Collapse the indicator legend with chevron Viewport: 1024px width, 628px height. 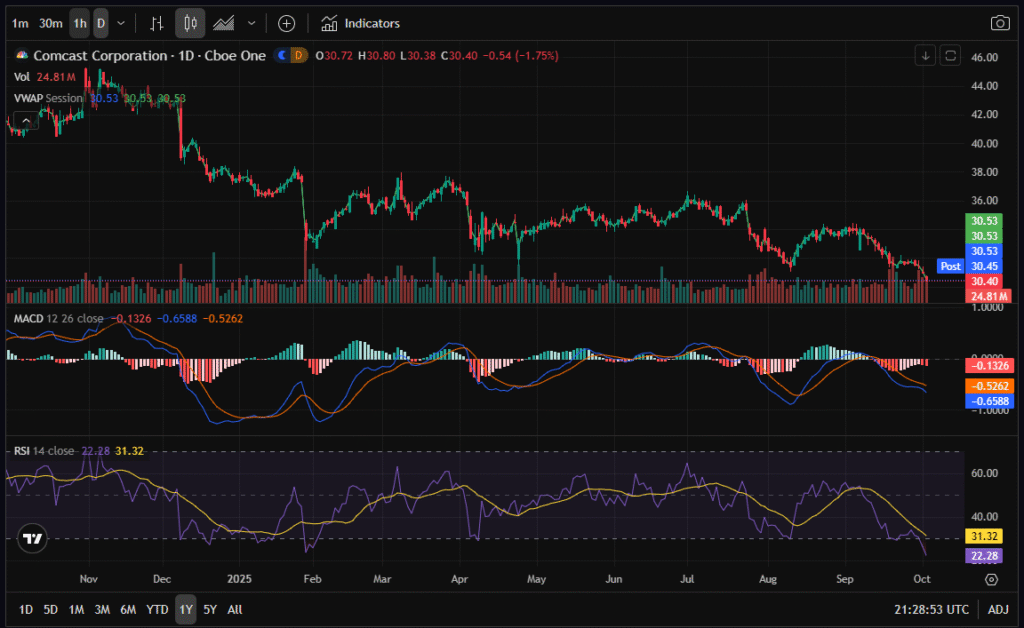pos(26,121)
